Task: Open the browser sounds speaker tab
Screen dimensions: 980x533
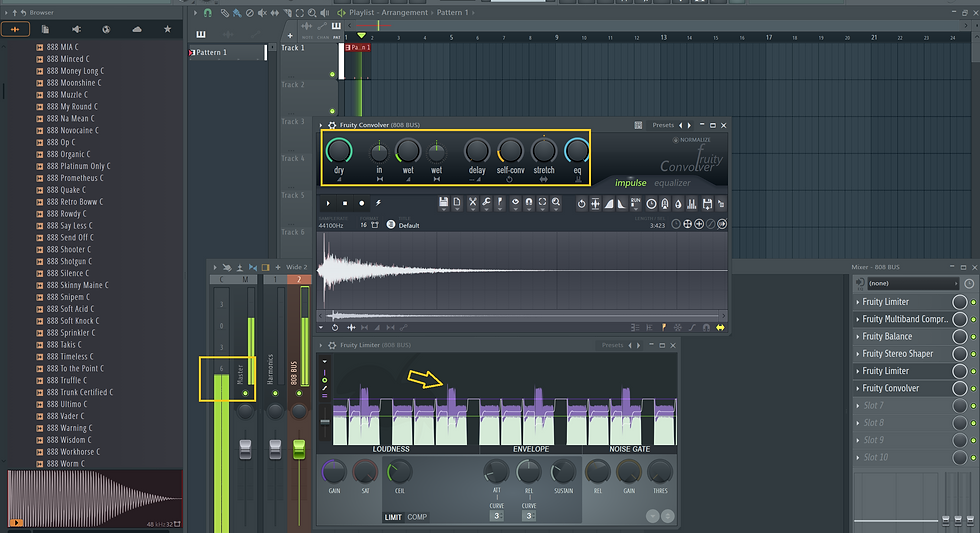Action: coord(76,29)
